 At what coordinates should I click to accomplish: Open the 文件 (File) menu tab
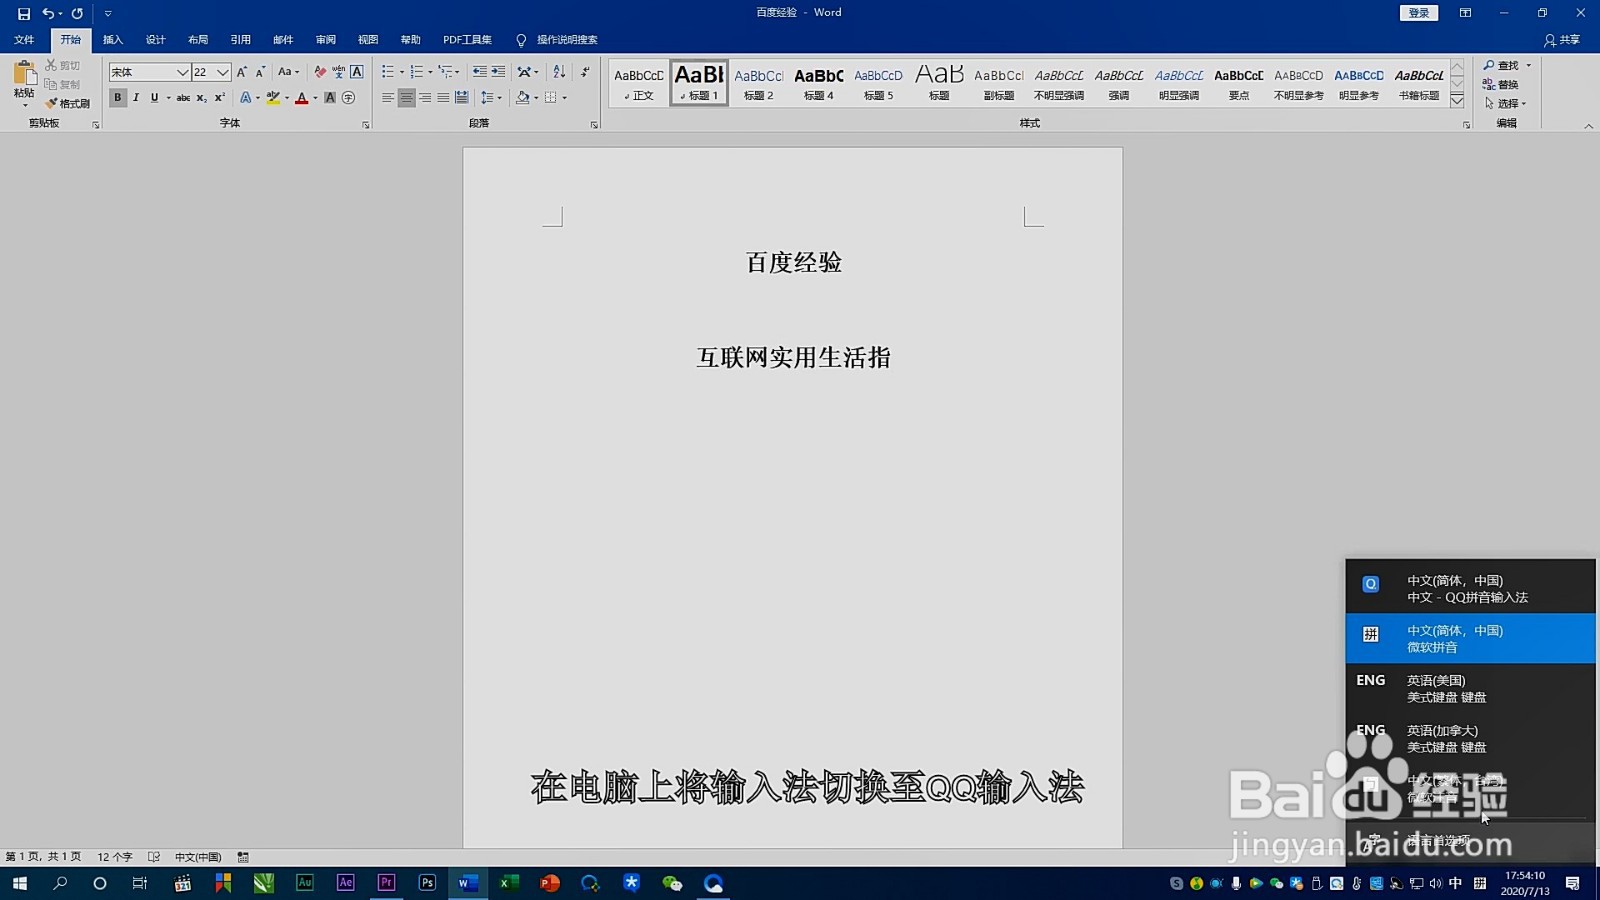pyautogui.click(x=24, y=40)
